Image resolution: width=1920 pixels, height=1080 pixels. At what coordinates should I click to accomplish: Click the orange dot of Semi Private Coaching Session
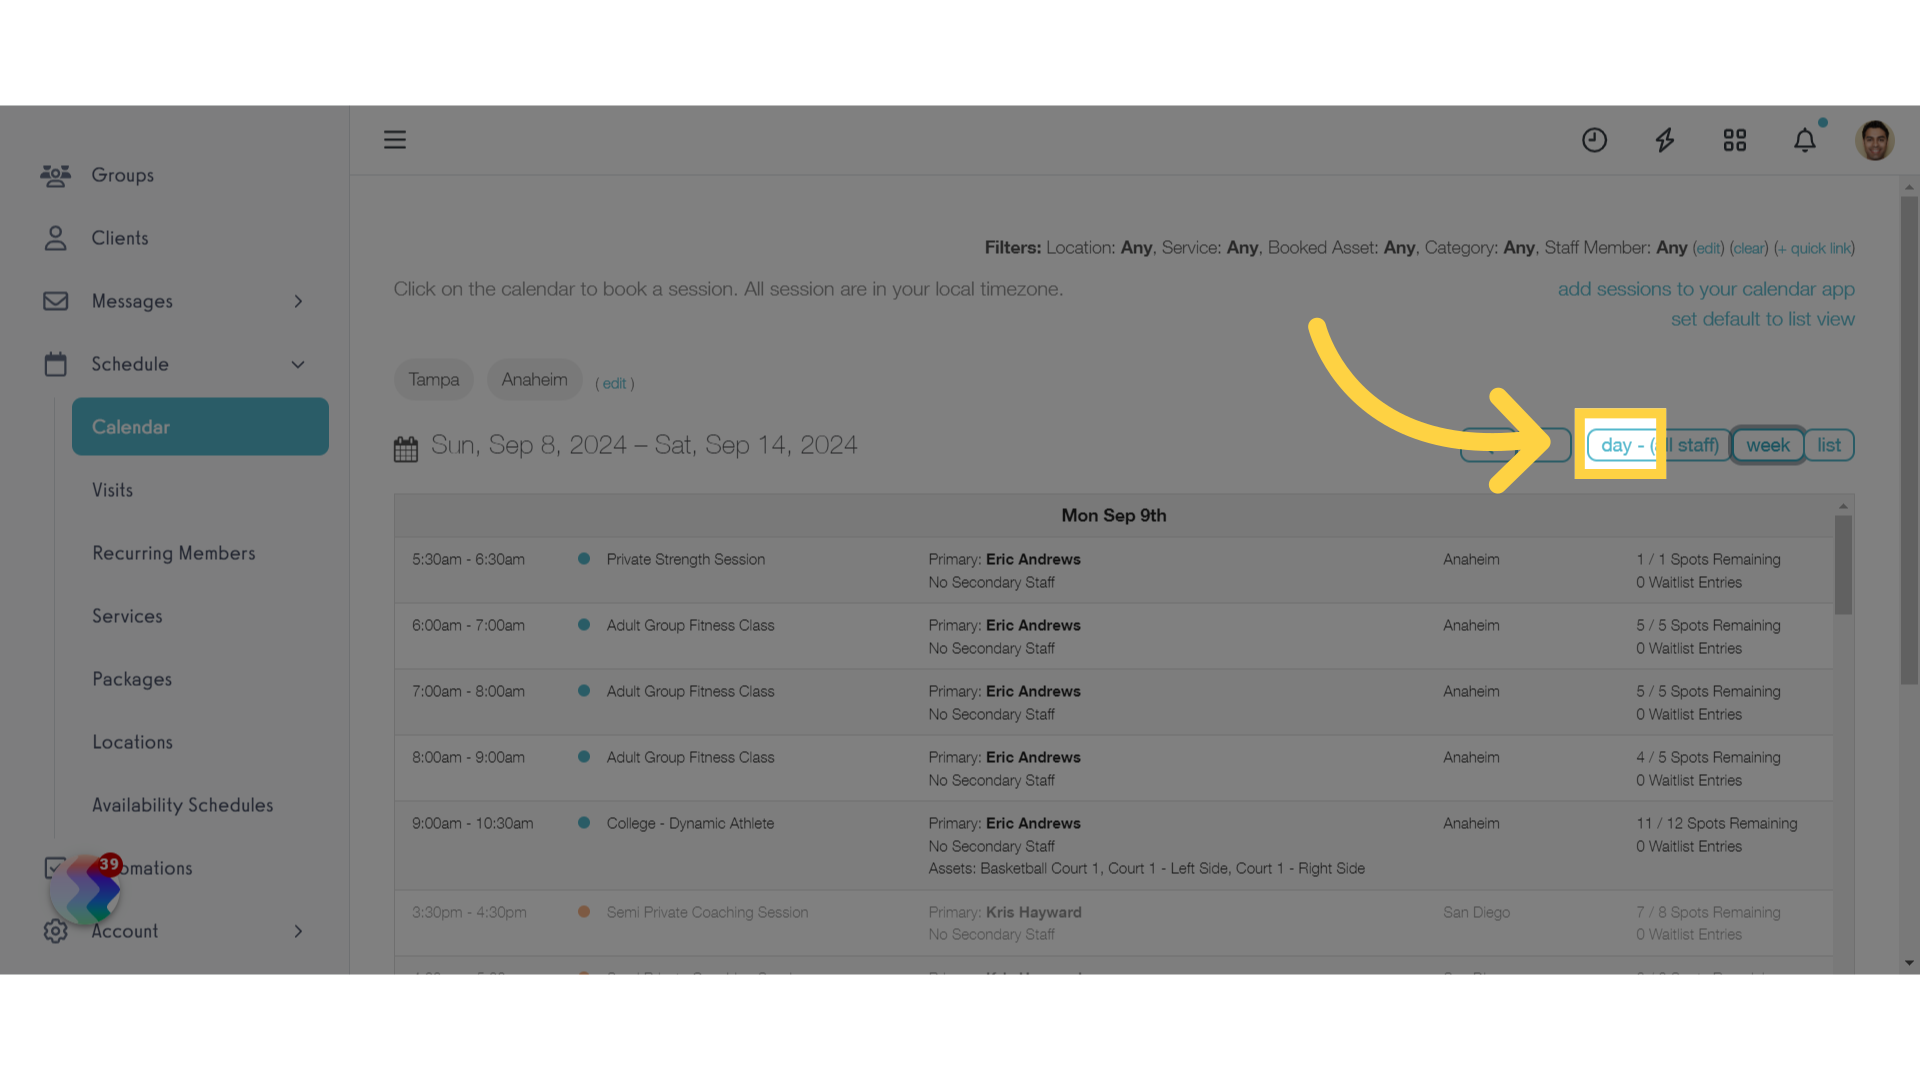[x=584, y=912]
